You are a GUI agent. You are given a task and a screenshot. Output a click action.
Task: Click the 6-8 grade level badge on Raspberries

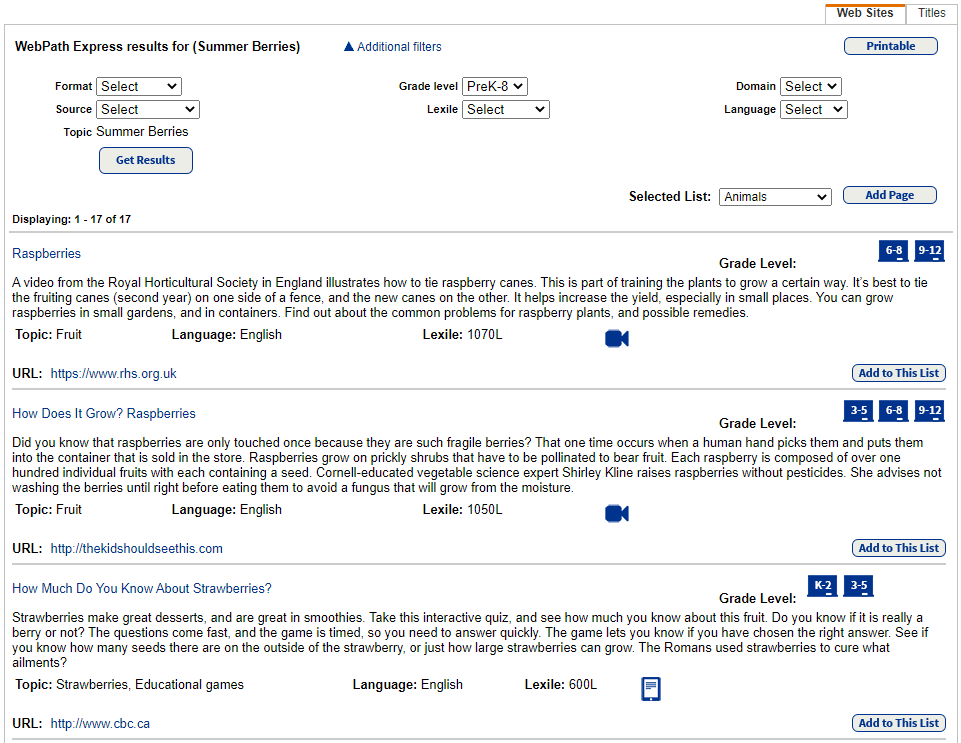click(x=892, y=251)
